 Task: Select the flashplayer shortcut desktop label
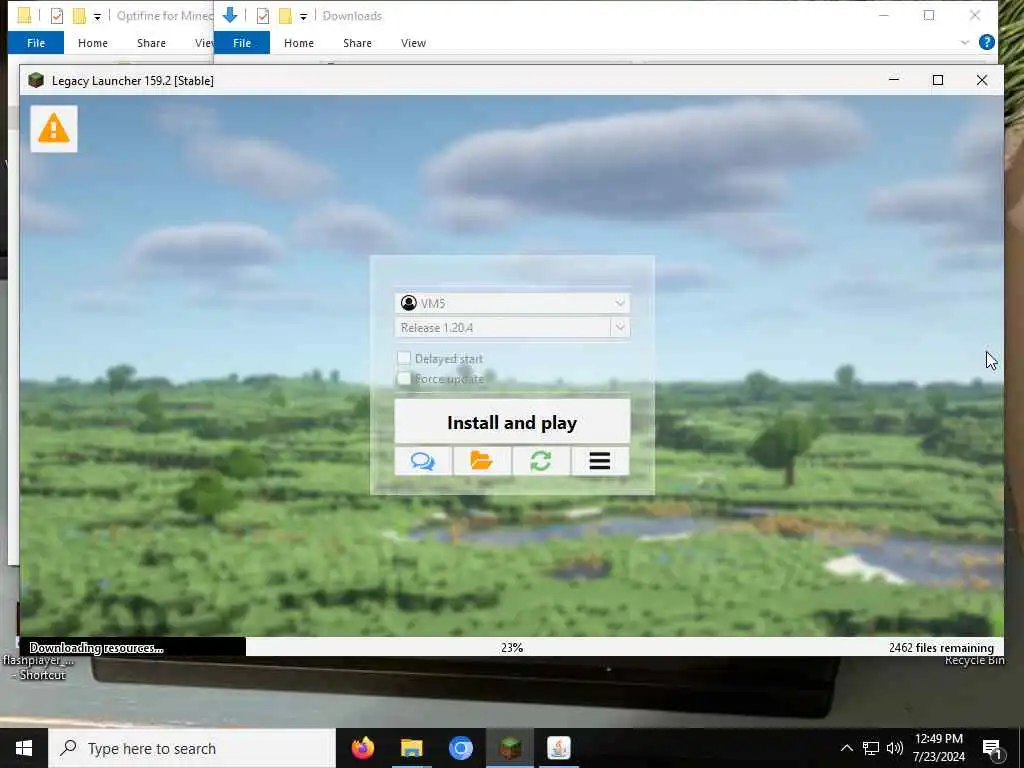tap(38, 667)
